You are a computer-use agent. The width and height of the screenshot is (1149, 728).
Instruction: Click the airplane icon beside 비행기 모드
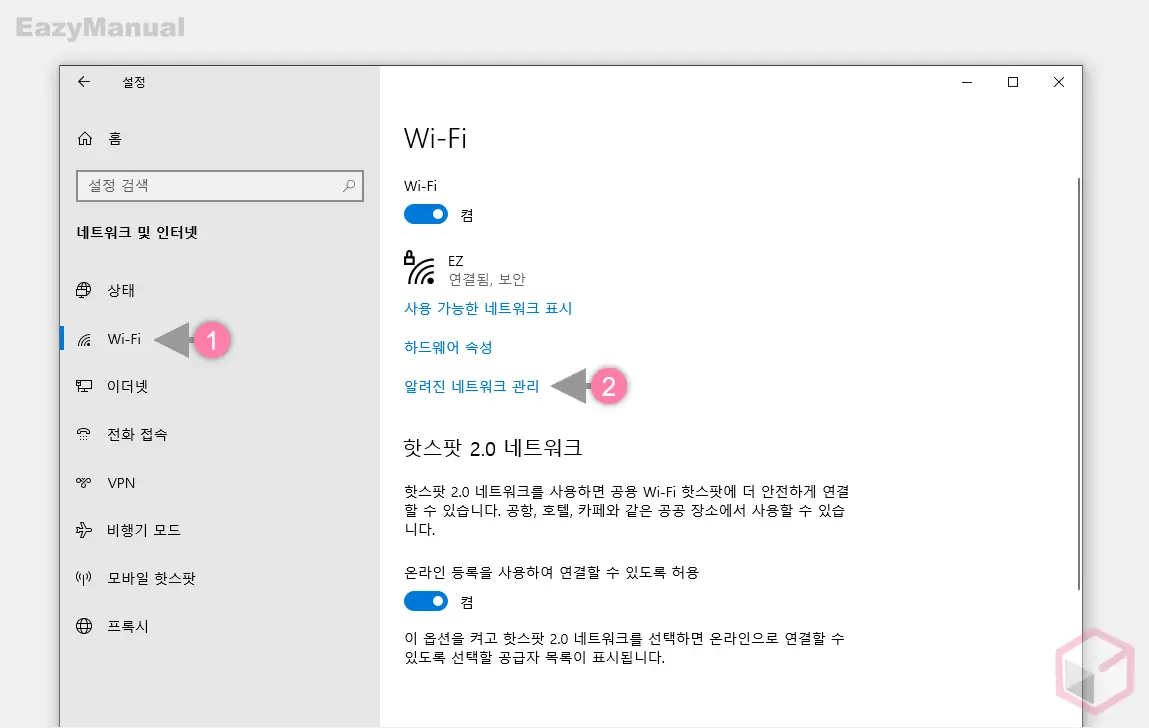point(85,530)
